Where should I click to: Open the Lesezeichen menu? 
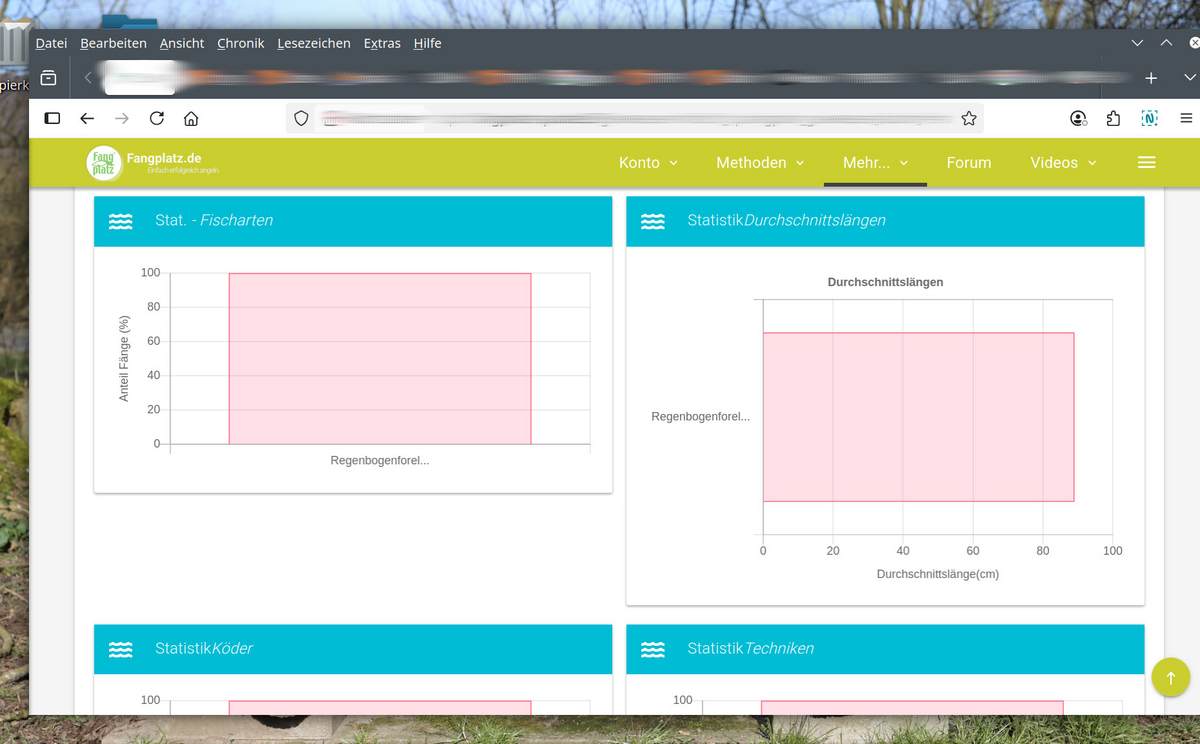[x=313, y=43]
